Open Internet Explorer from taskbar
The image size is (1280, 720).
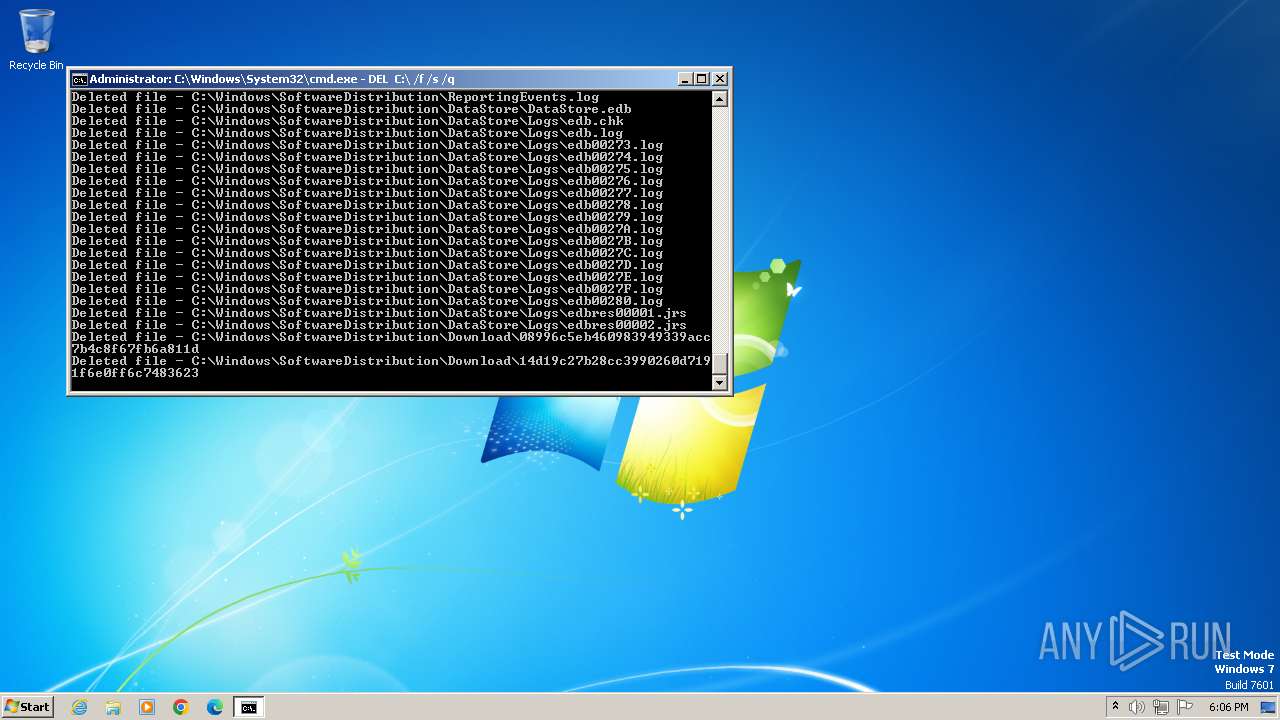tap(79, 707)
